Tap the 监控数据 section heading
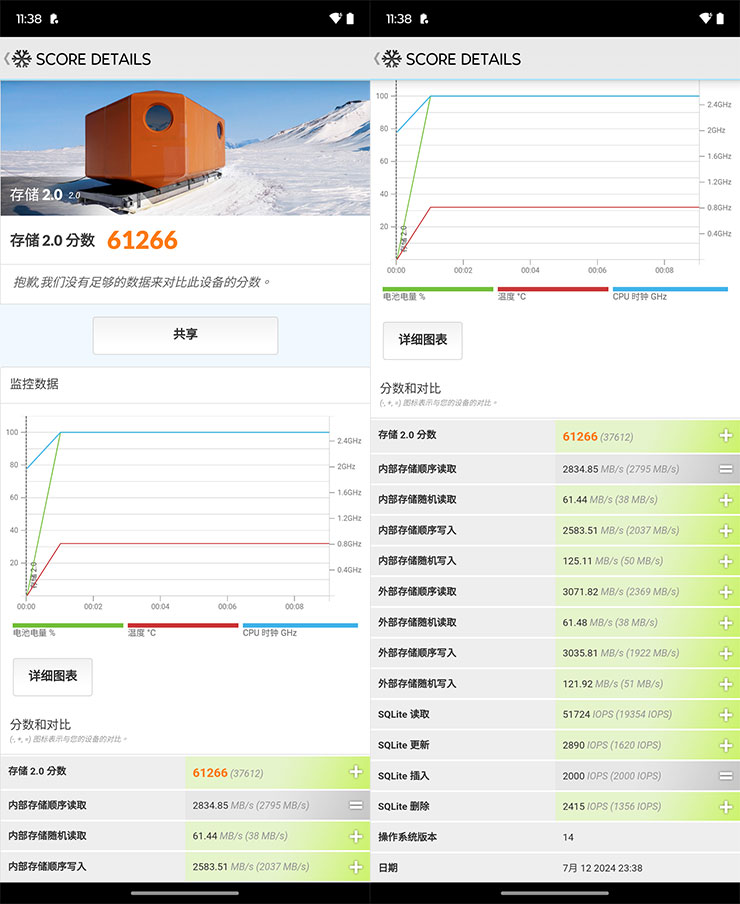 click(34, 384)
